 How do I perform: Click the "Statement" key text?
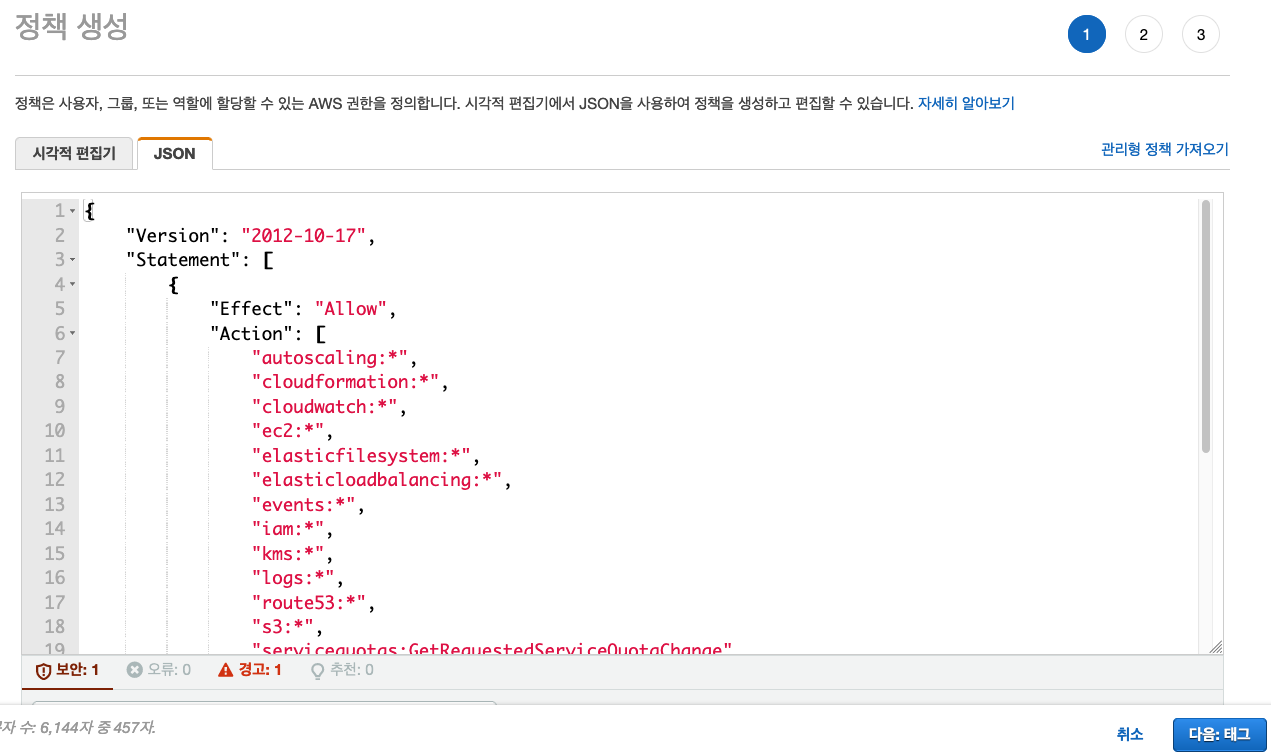click(184, 260)
